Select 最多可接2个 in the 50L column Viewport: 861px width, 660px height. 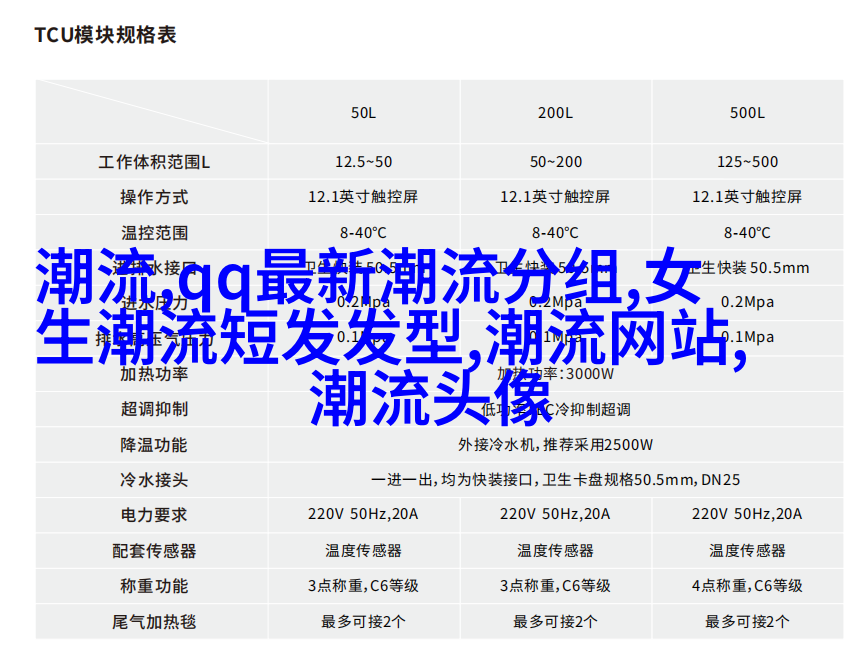(x=363, y=622)
